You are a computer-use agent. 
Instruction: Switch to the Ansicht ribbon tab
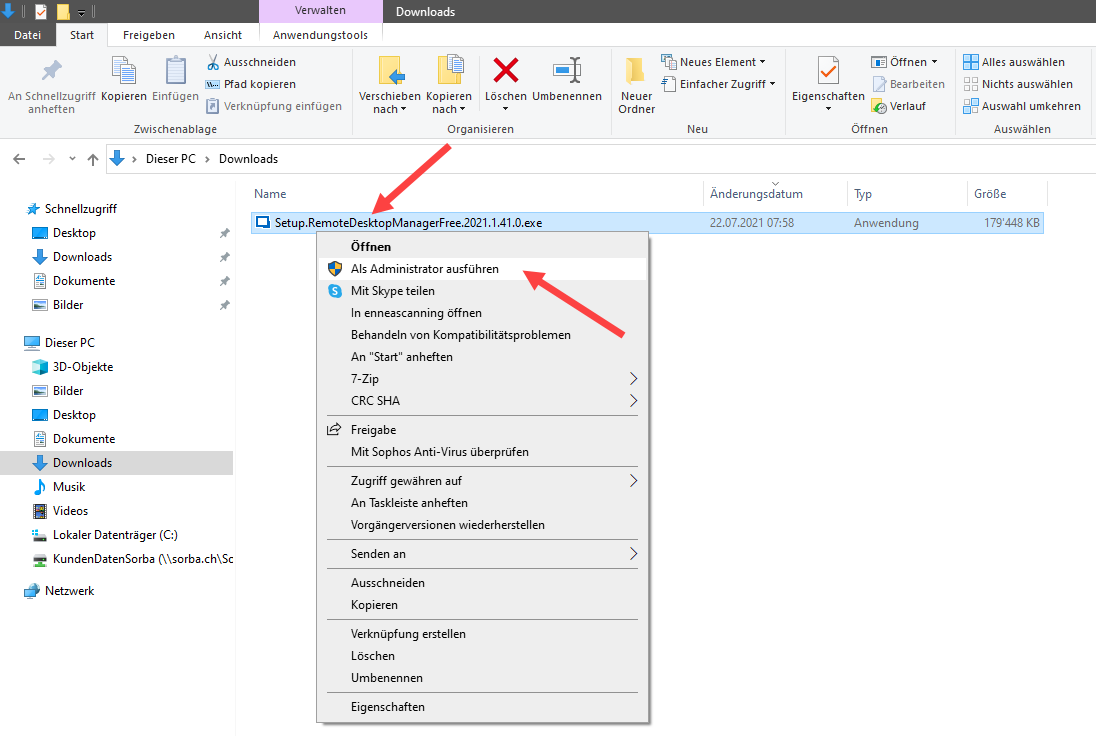pyautogui.click(x=223, y=35)
